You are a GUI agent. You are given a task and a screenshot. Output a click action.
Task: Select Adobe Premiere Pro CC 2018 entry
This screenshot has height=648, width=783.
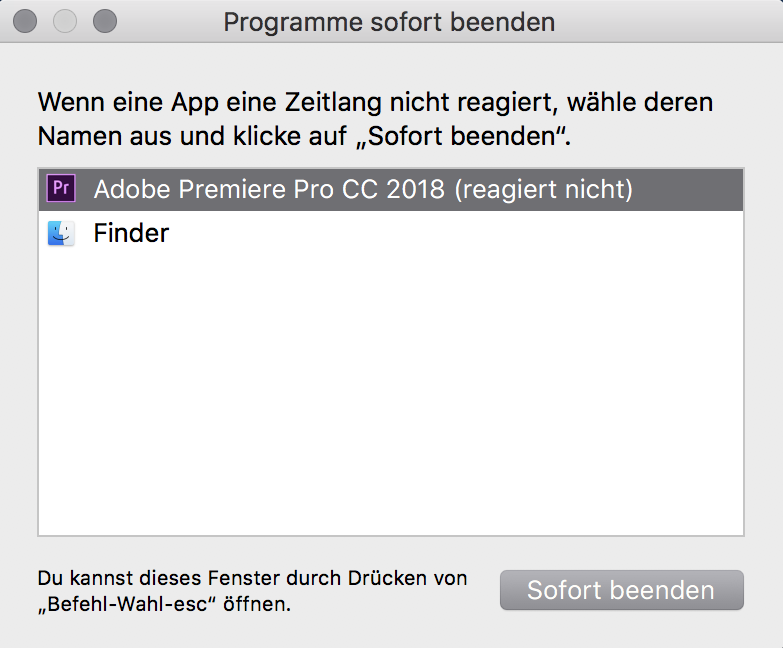coord(300,189)
